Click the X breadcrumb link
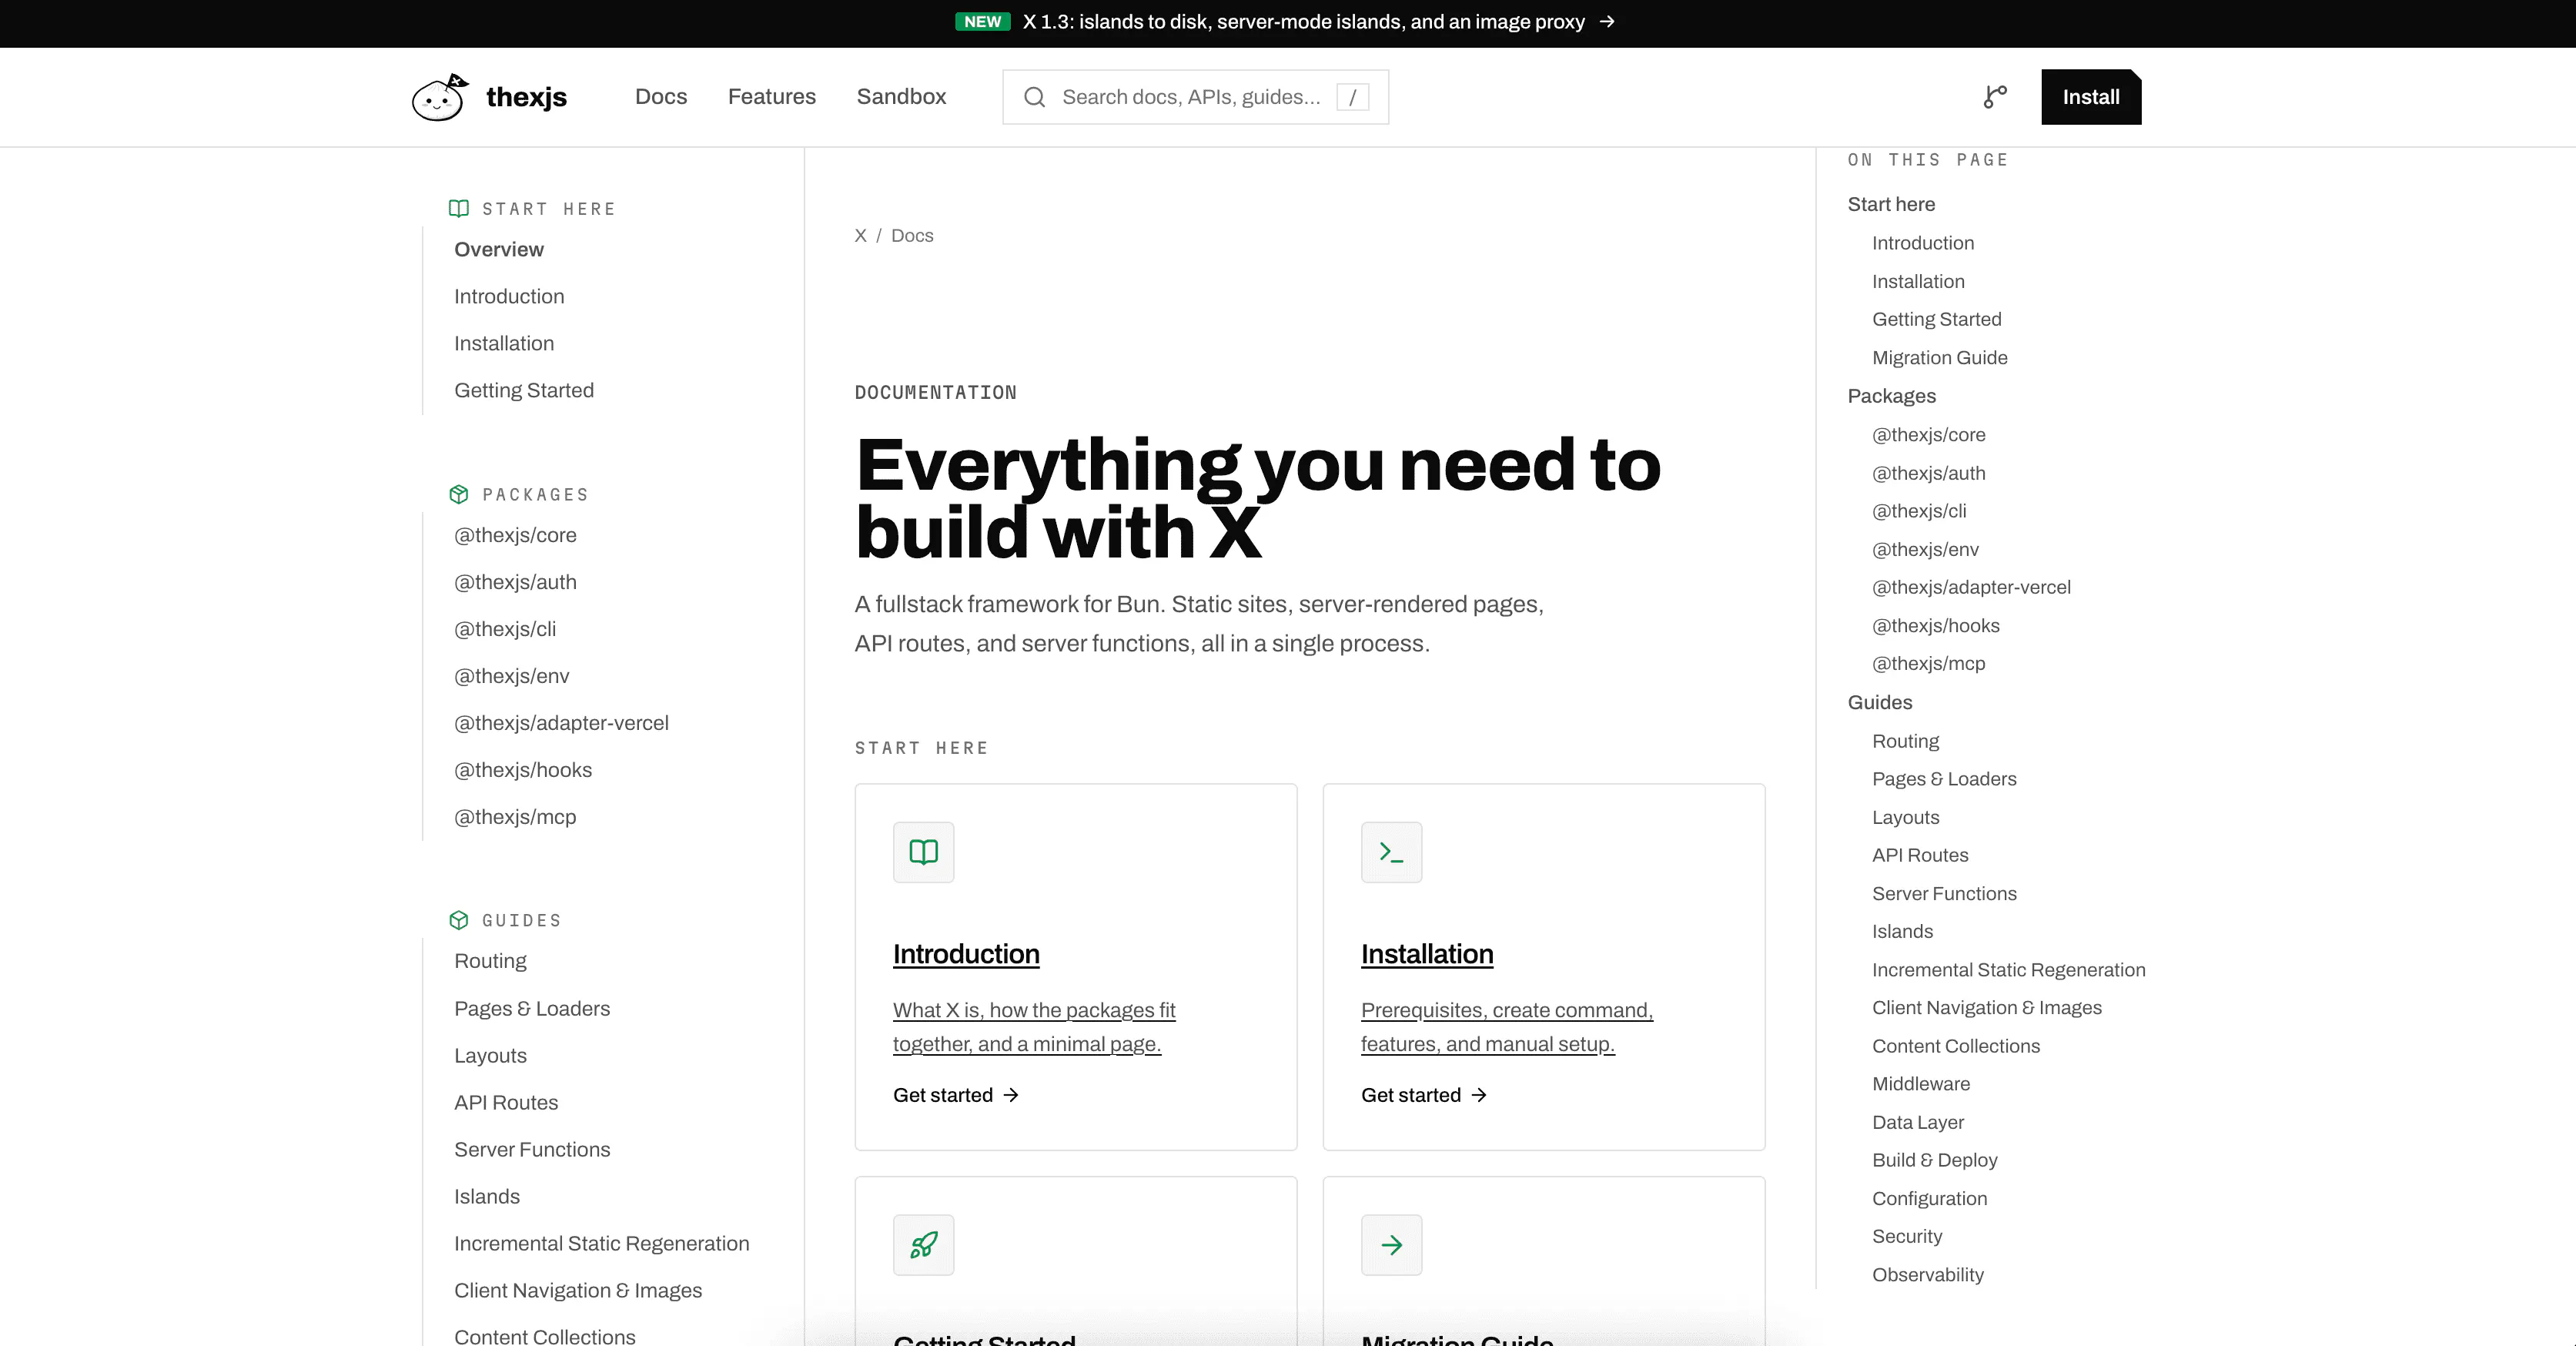The width and height of the screenshot is (2576, 1346). tap(860, 236)
